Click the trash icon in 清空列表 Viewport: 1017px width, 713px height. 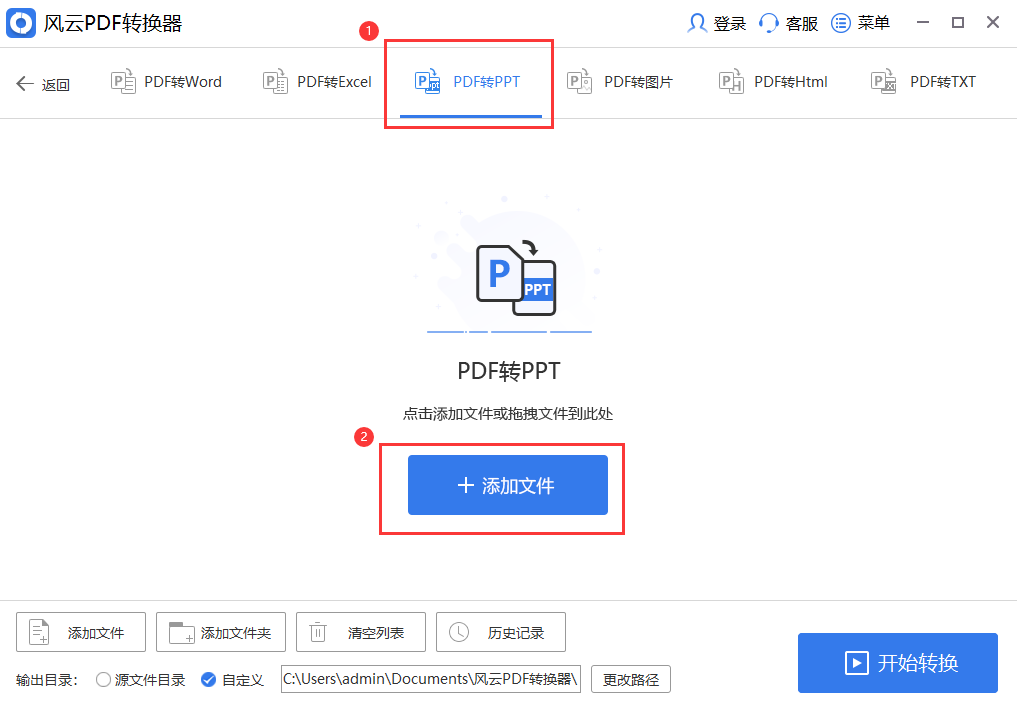[318, 632]
